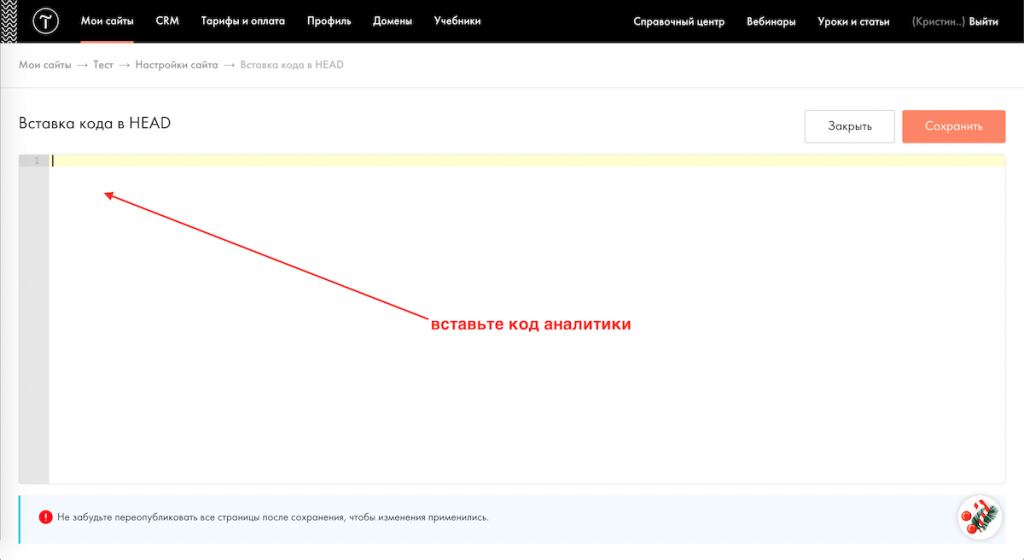Click the holiday candy decoration icon

tap(979, 516)
